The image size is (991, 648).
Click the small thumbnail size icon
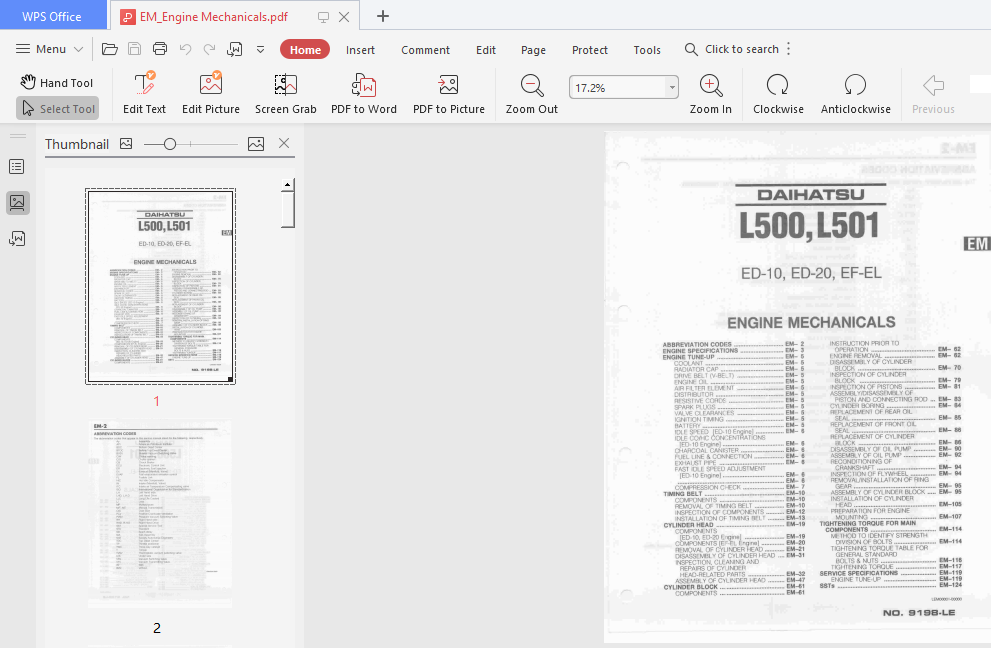click(126, 144)
